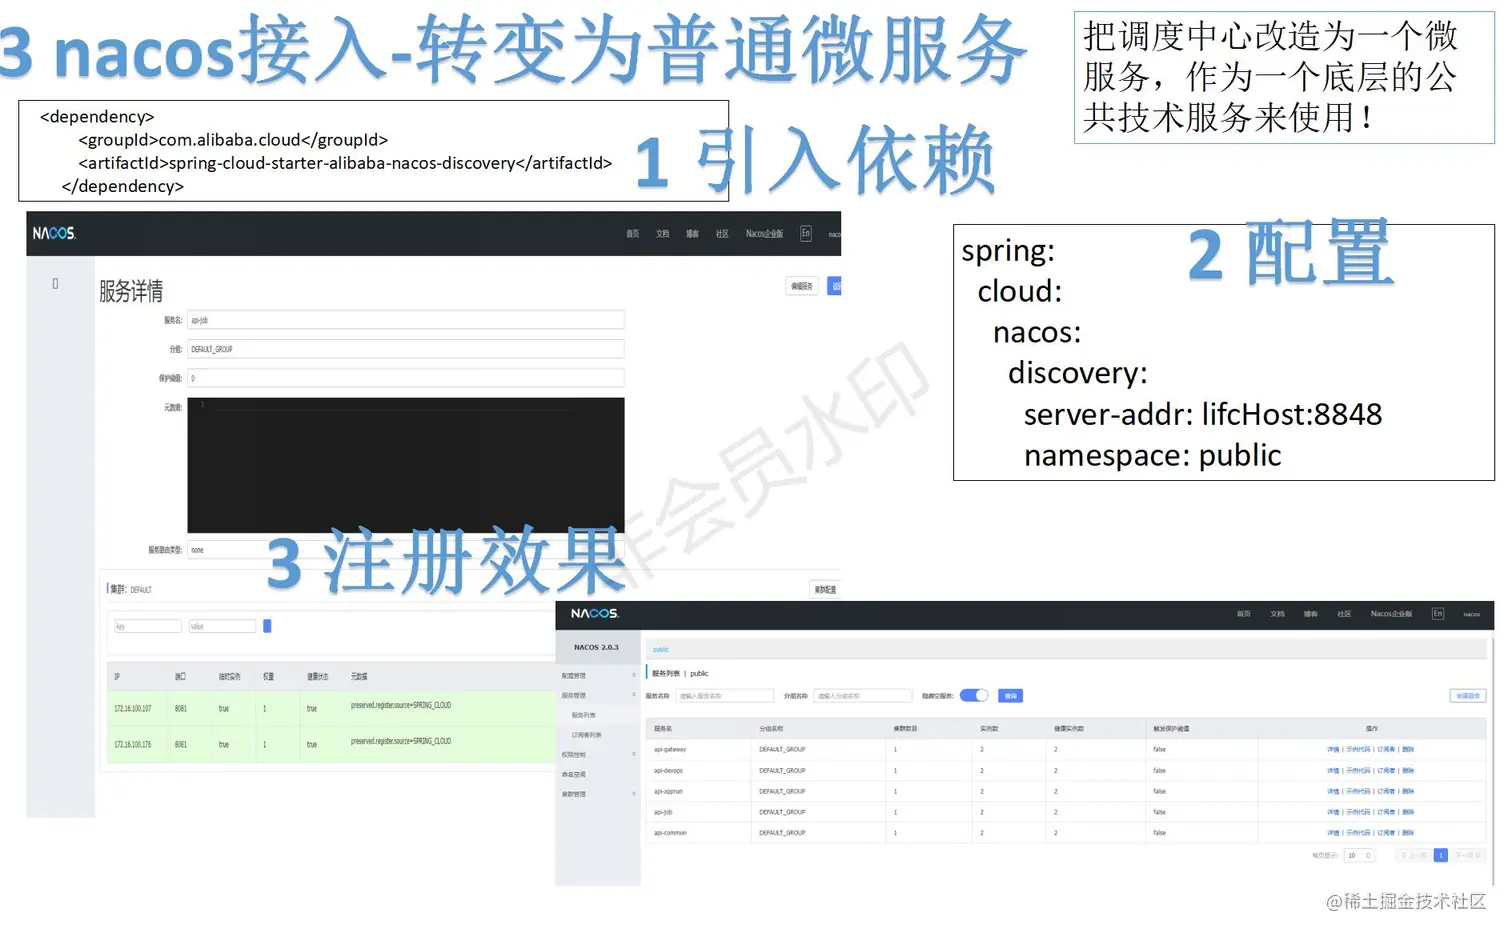Click the 服务名 field containing api-job
Image resolution: width=1512 pixels, height=937 pixels.
tap(406, 320)
